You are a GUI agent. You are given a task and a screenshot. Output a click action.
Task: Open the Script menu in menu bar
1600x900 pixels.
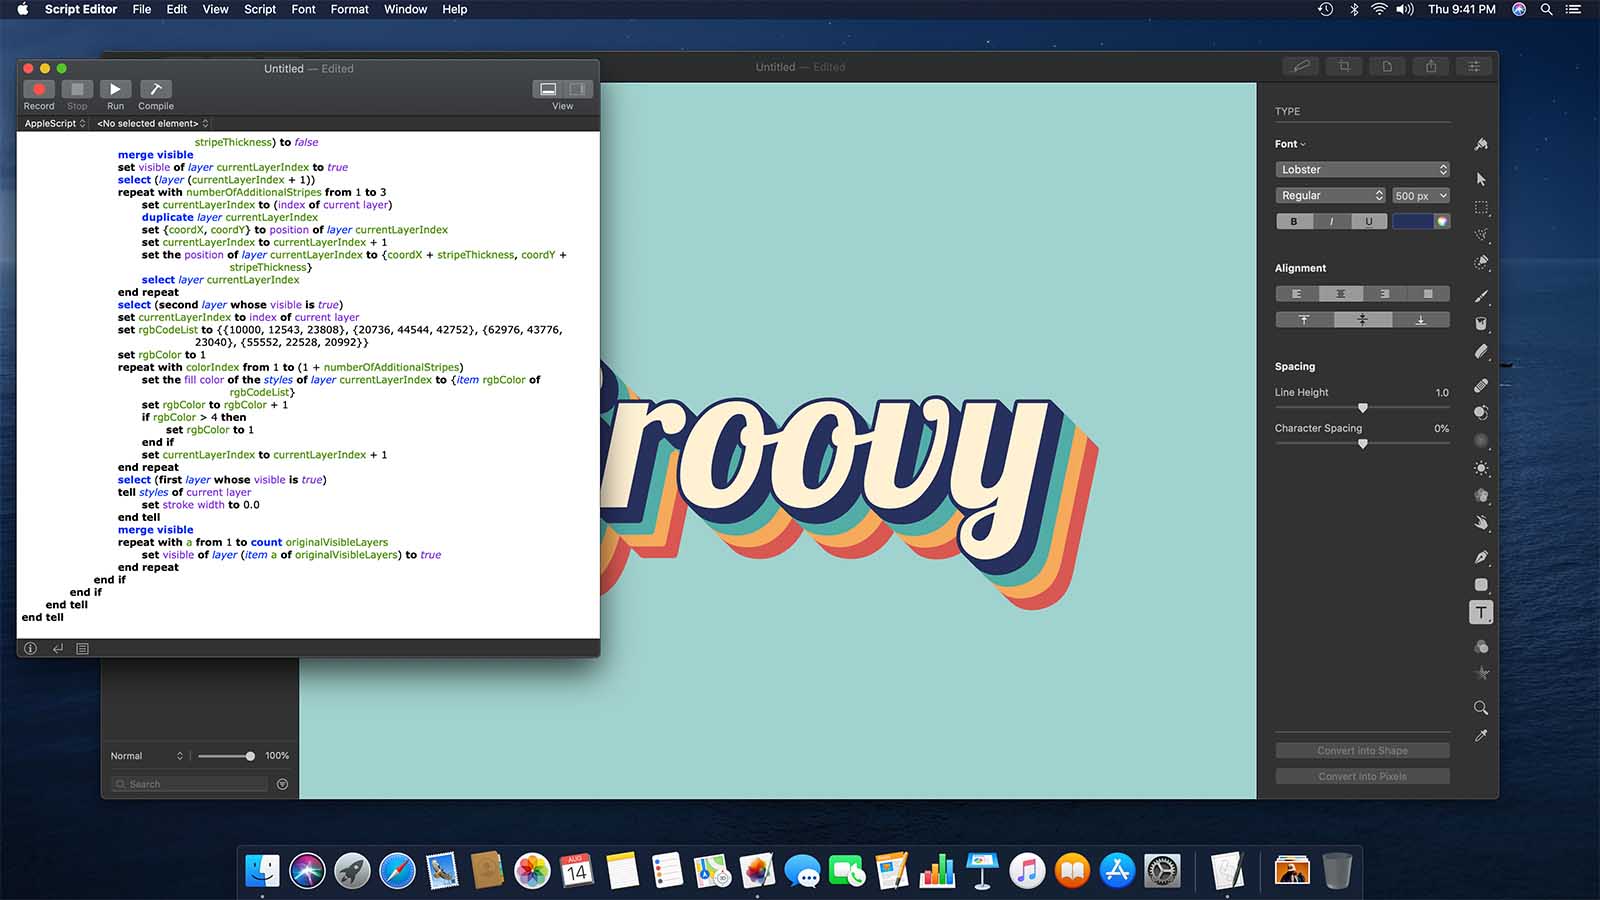pos(260,9)
